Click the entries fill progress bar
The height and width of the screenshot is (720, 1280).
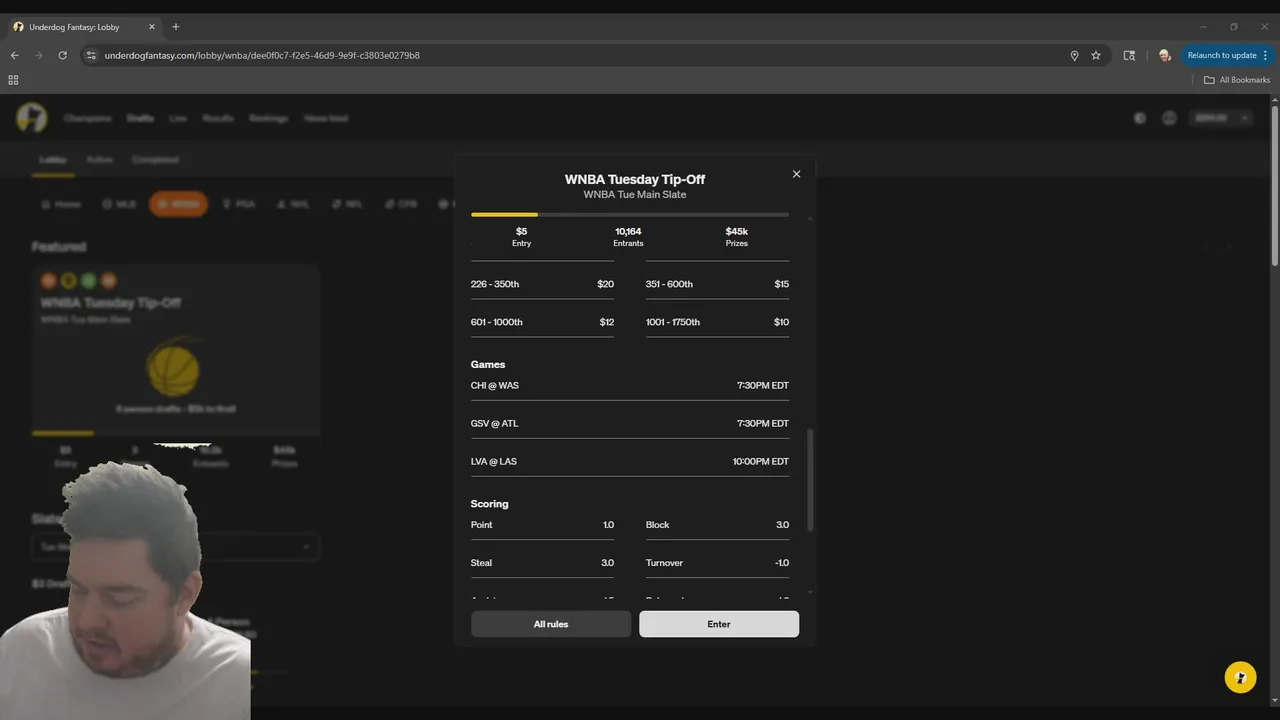click(630, 214)
